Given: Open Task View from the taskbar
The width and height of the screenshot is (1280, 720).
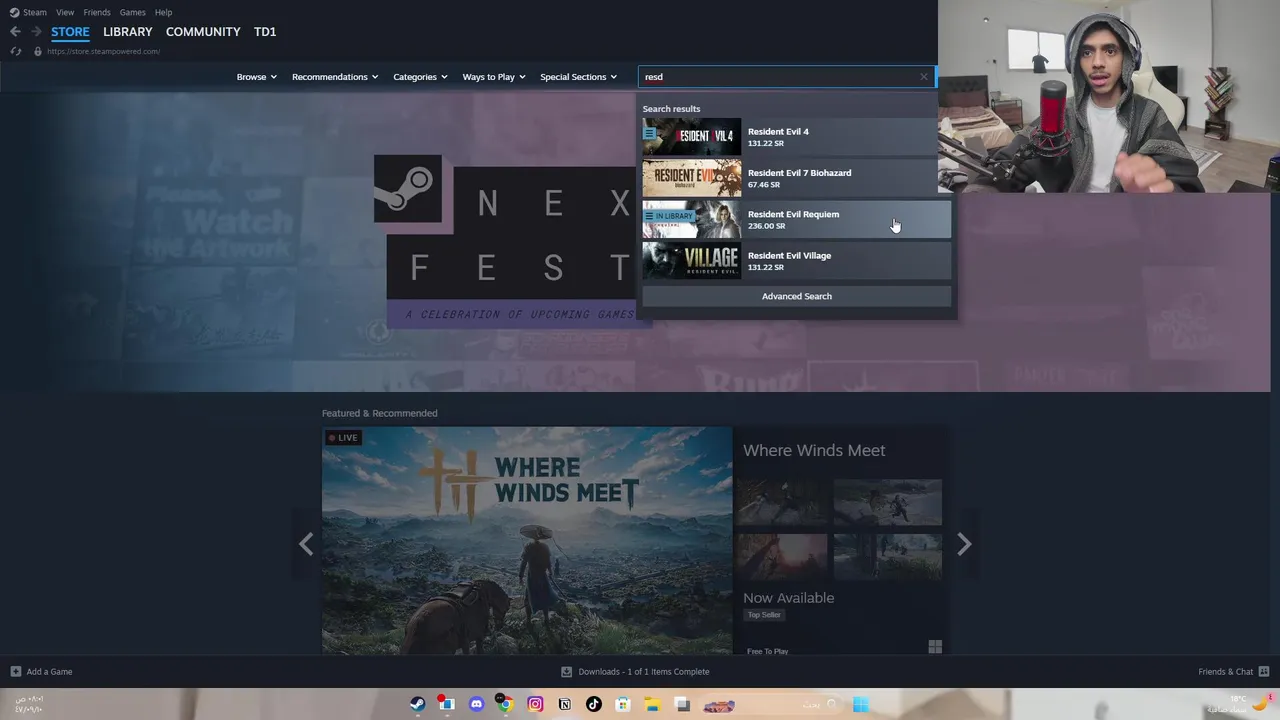Looking at the screenshot, I should point(682,704).
